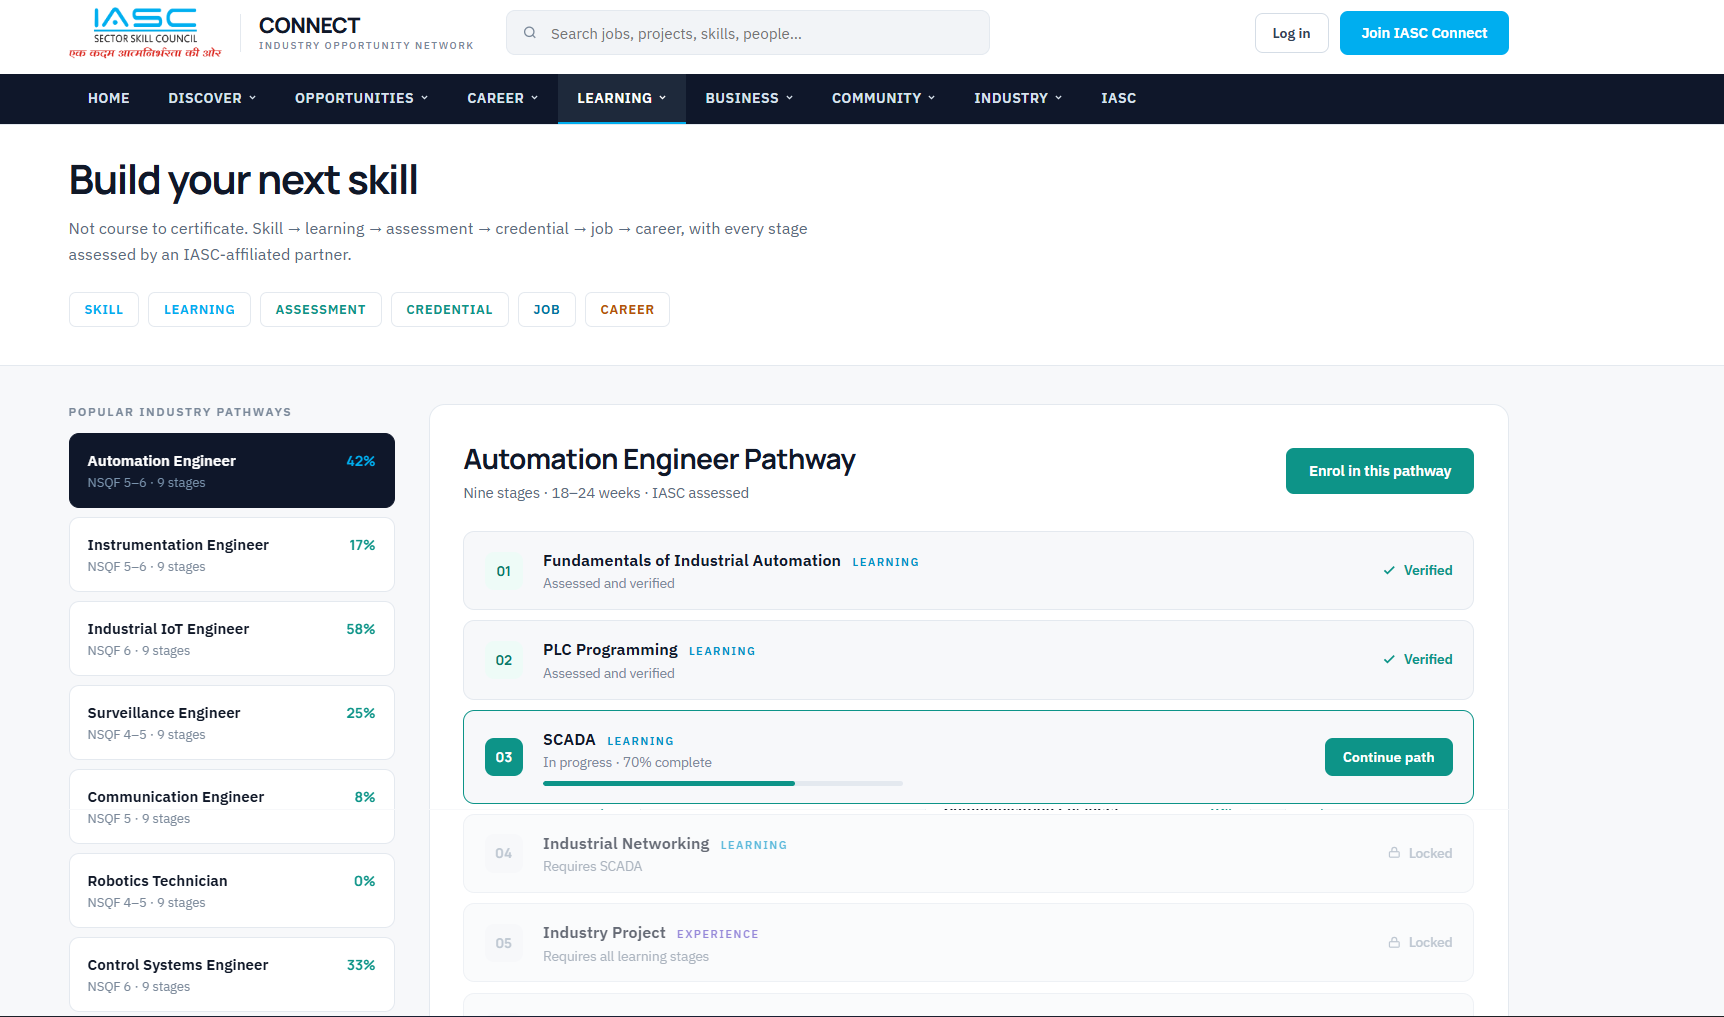Select the ASSESSMENT chip
The image size is (1724, 1017).
tap(321, 310)
